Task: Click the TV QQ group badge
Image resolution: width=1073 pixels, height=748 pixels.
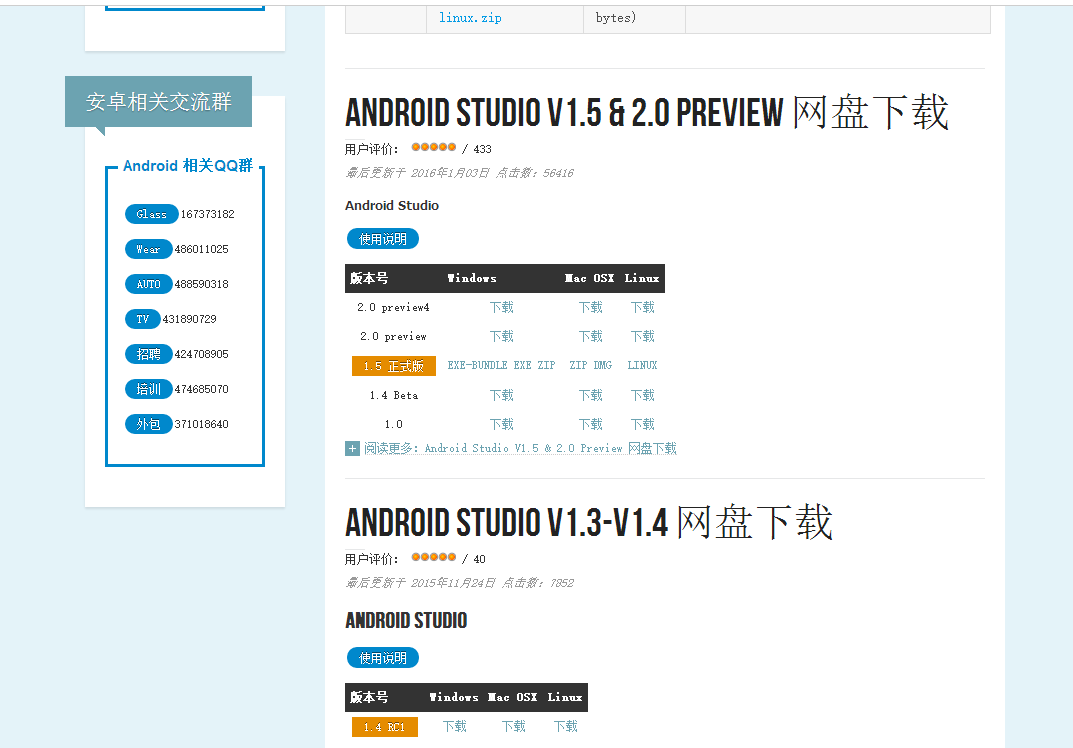Action: (x=142, y=319)
